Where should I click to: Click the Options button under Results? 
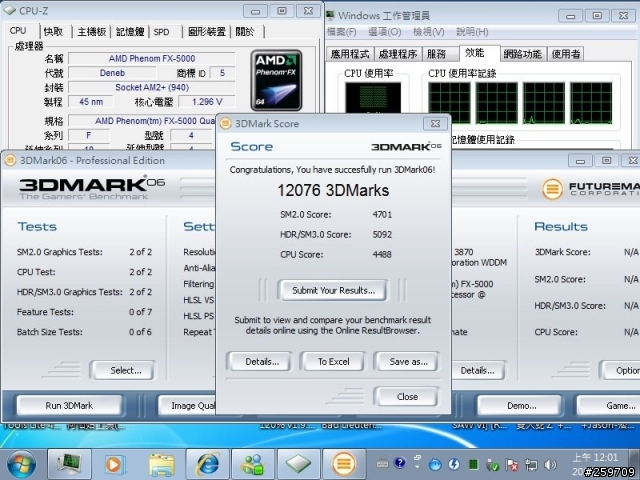(620, 371)
